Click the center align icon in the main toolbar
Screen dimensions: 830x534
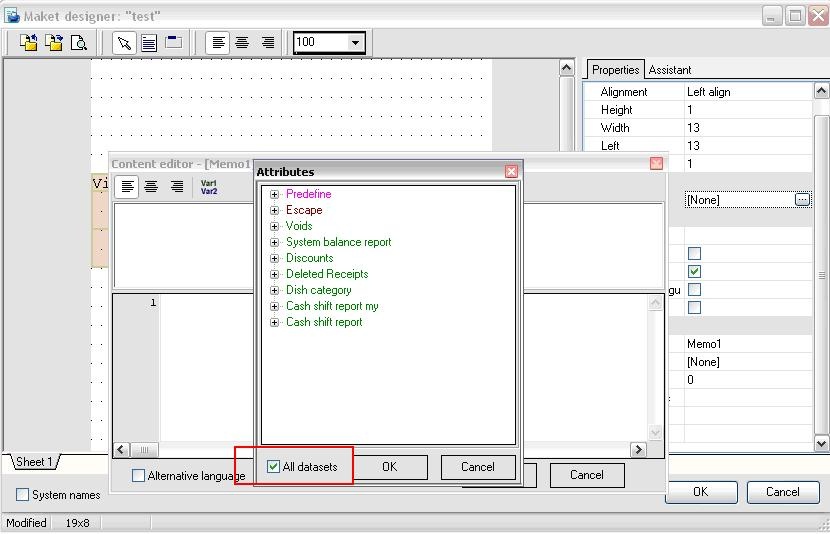[242, 42]
